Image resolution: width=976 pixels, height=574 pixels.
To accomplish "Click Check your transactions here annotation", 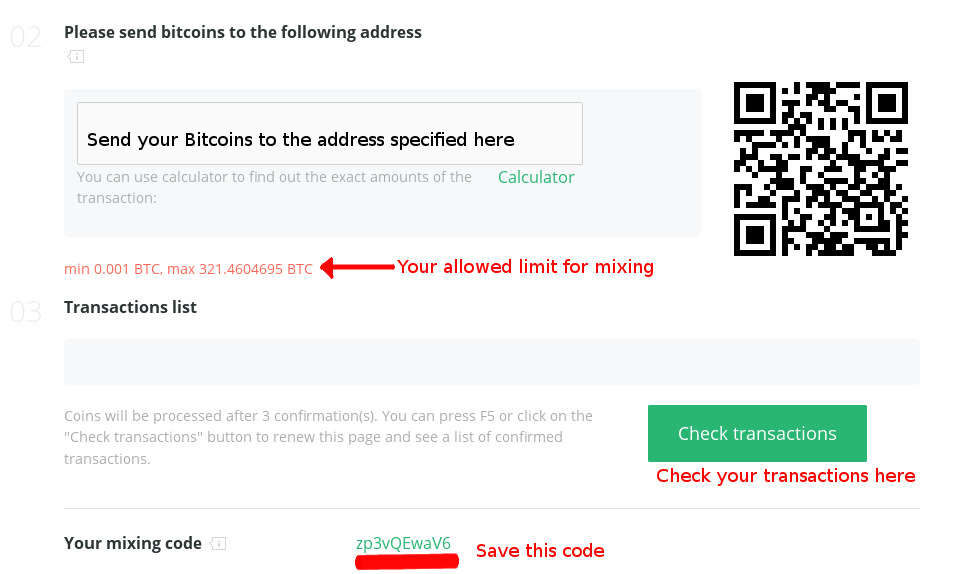I will pos(785,476).
